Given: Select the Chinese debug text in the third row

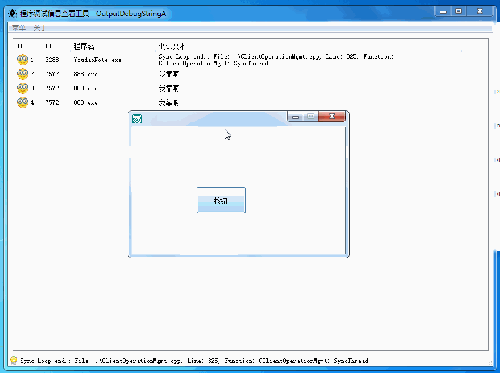Looking at the screenshot, I should [x=169, y=88].
